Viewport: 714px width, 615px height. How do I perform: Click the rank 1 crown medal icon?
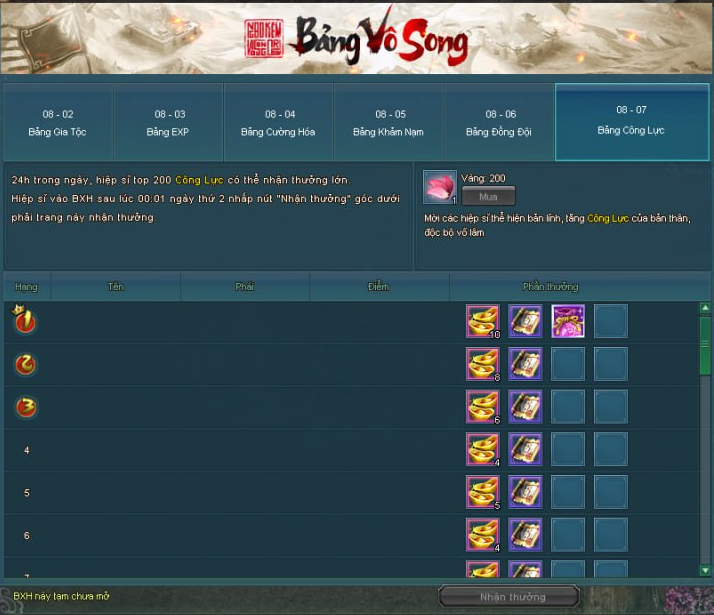pos(25,320)
